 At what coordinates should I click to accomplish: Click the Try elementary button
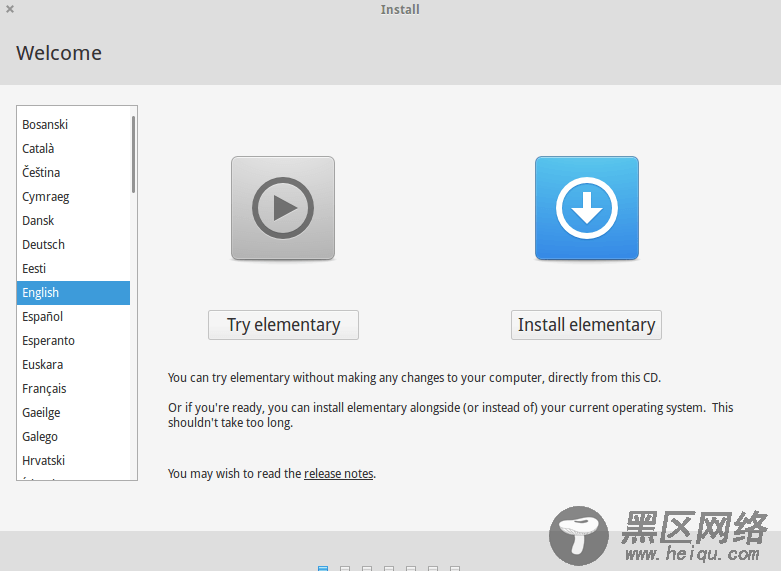tap(283, 325)
